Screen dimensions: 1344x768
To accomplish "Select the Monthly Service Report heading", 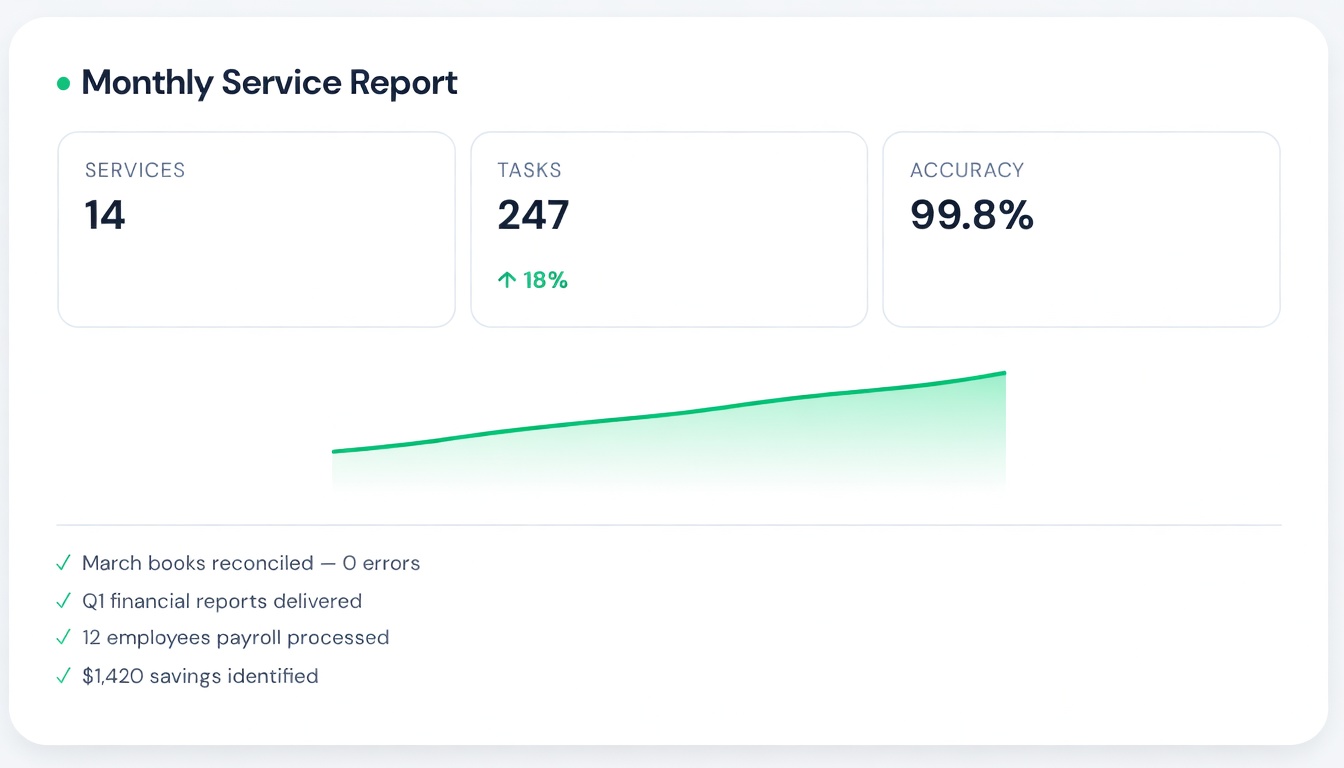I will click(x=269, y=83).
